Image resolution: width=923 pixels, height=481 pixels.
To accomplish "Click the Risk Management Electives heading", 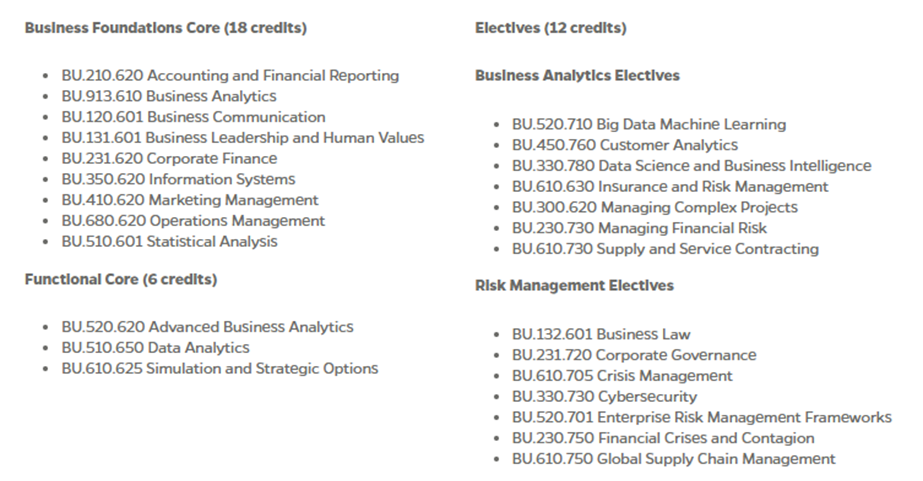I will (574, 286).
